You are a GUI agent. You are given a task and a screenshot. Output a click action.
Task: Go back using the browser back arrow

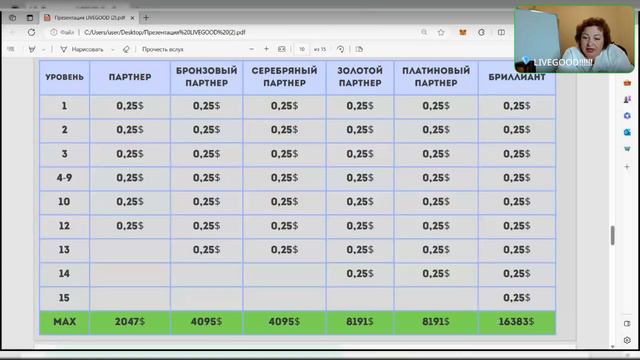point(12,32)
